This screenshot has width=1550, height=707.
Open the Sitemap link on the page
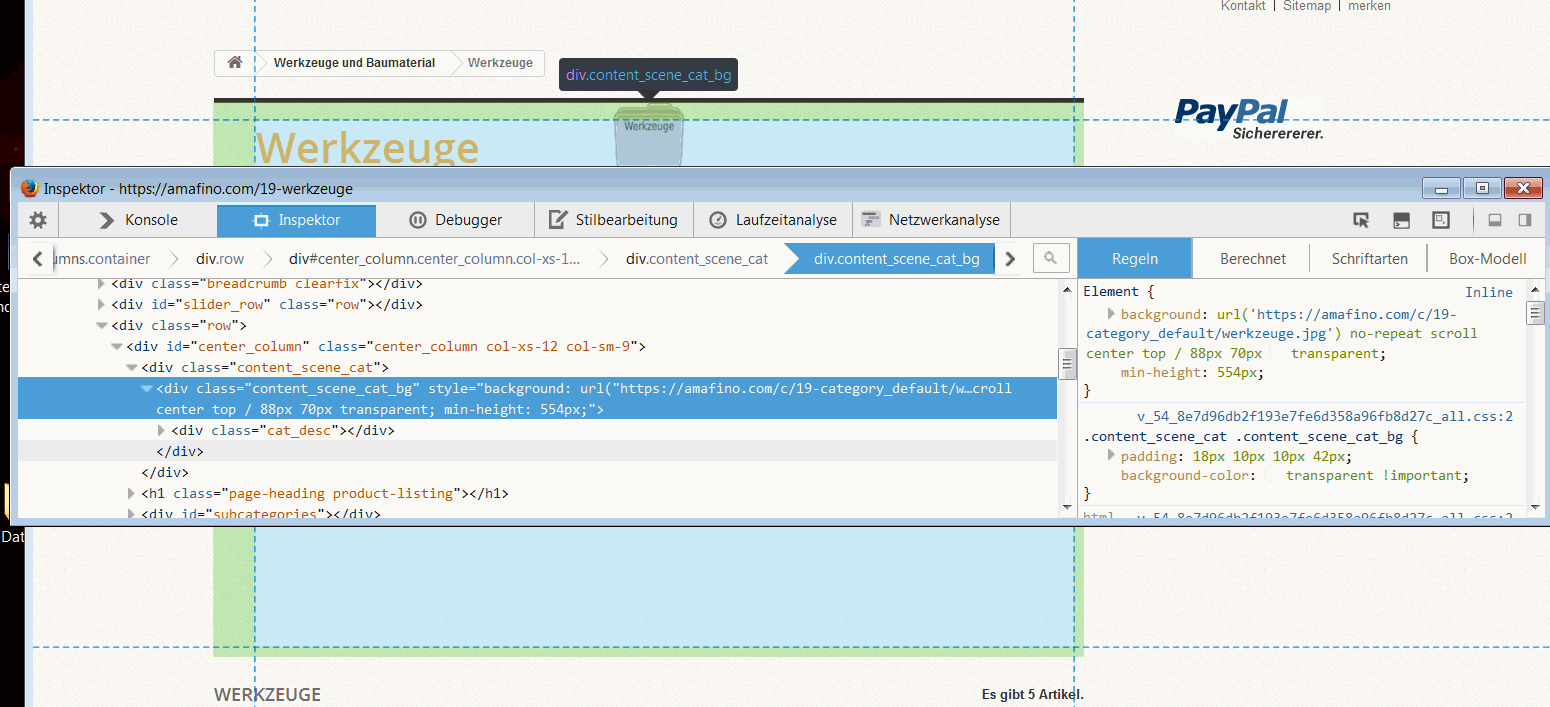coord(1307,6)
